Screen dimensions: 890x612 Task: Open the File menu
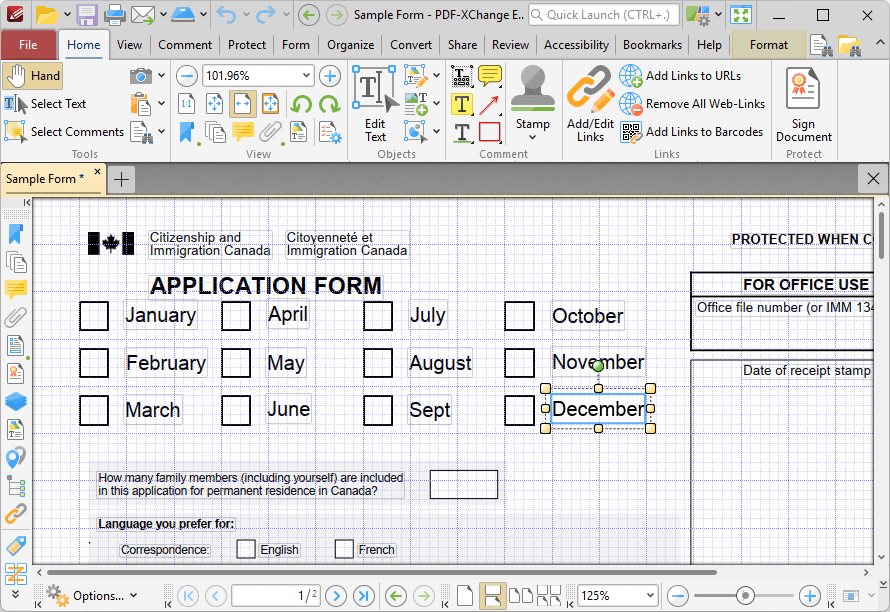[28, 45]
